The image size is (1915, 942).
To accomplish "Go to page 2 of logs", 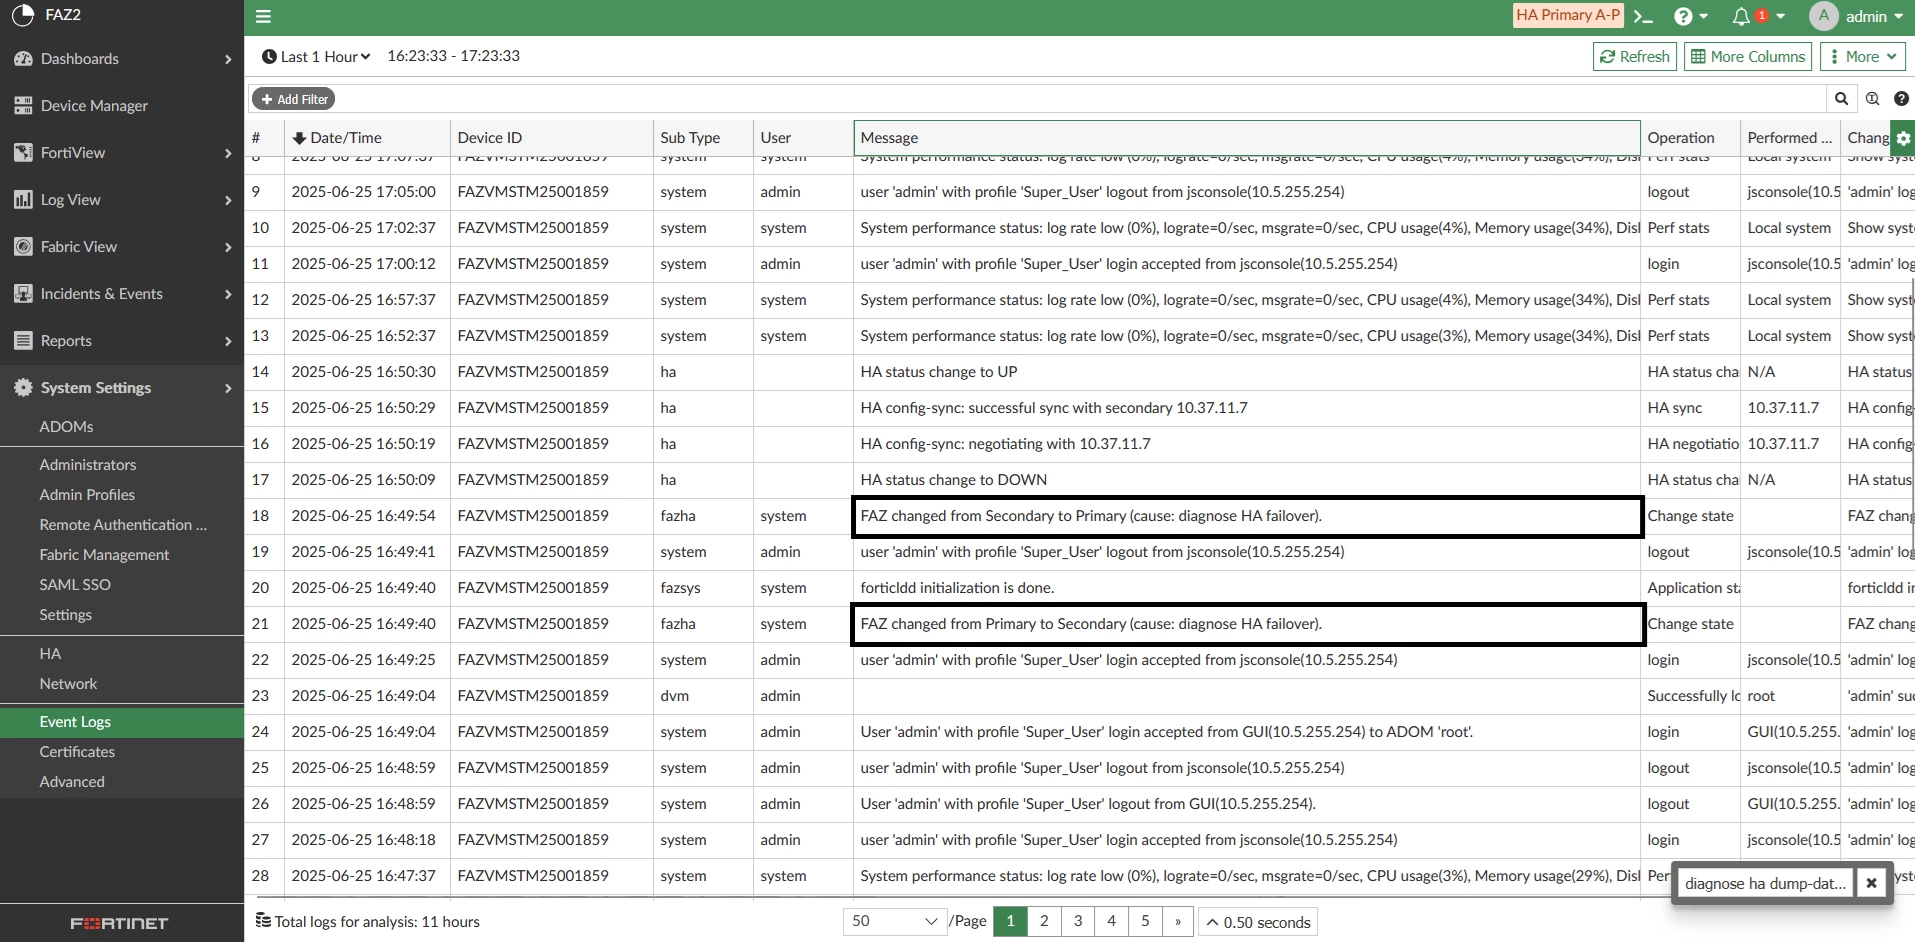I will pos(1044,921).
